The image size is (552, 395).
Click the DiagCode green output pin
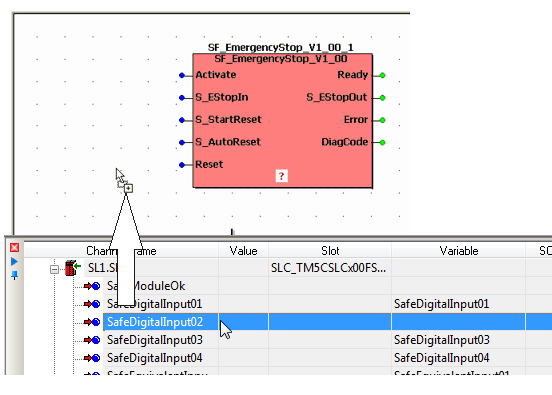pyautogui.click(x=383, y=143)
